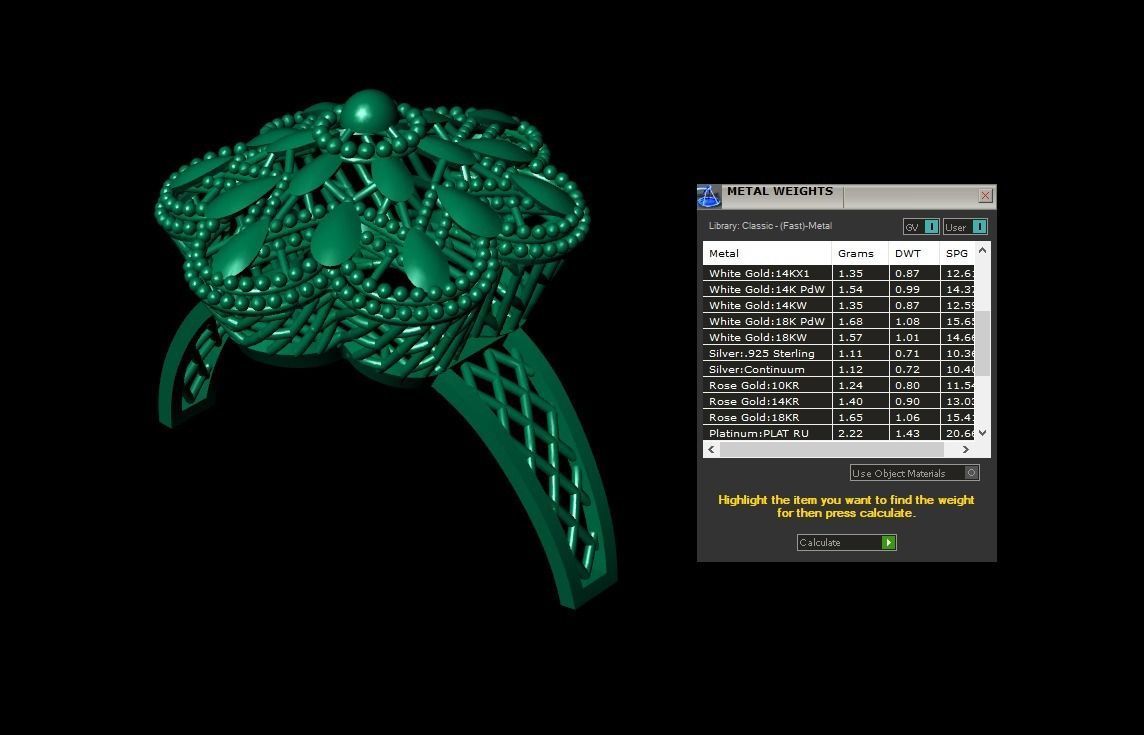1144x735 pixels.
Task: Select the Rose Gold:14KR row
Action: pyautogui.click(x=838, y=401)
